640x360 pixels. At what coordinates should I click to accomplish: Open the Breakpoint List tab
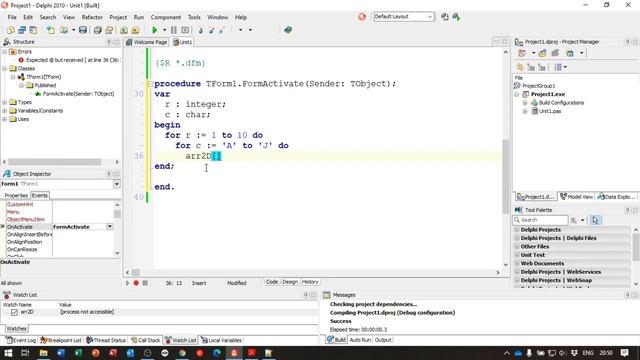[x=60, y=340]
